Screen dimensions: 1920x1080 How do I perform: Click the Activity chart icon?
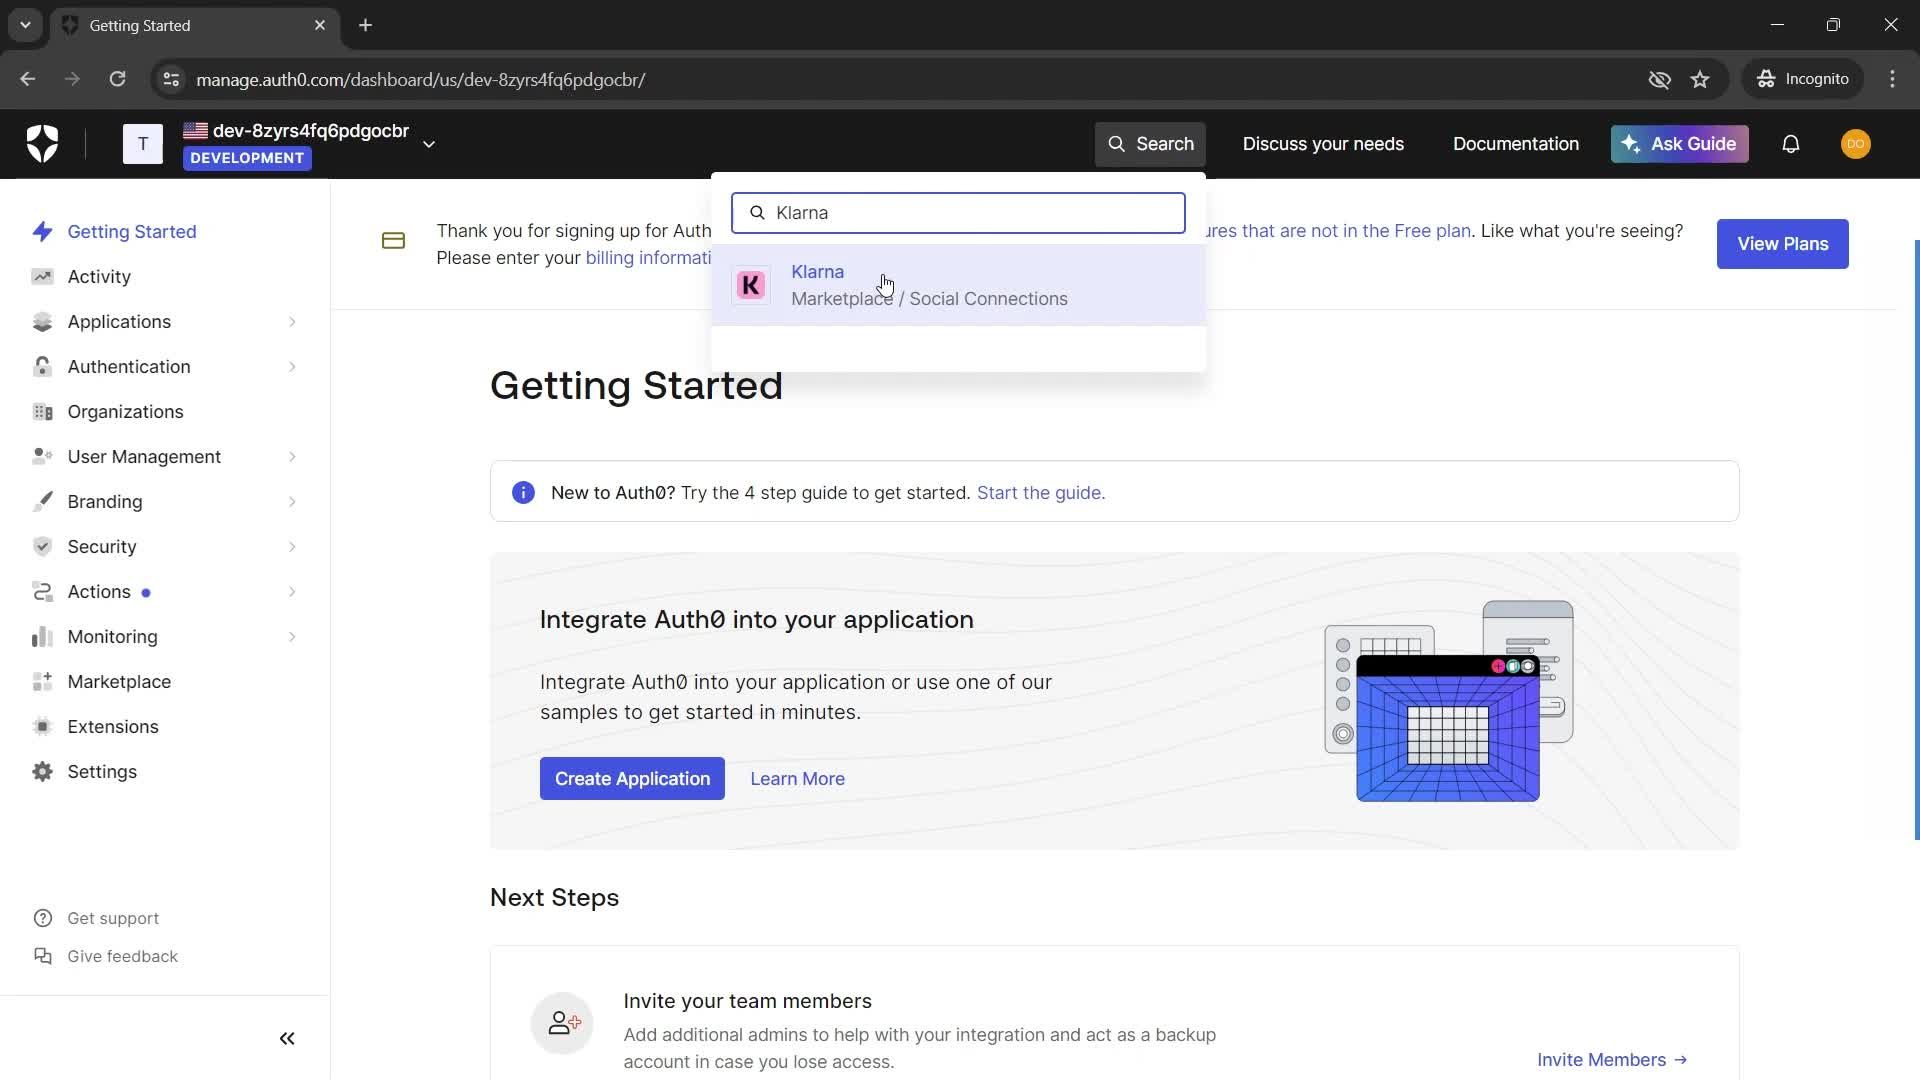tap(42, 277)
